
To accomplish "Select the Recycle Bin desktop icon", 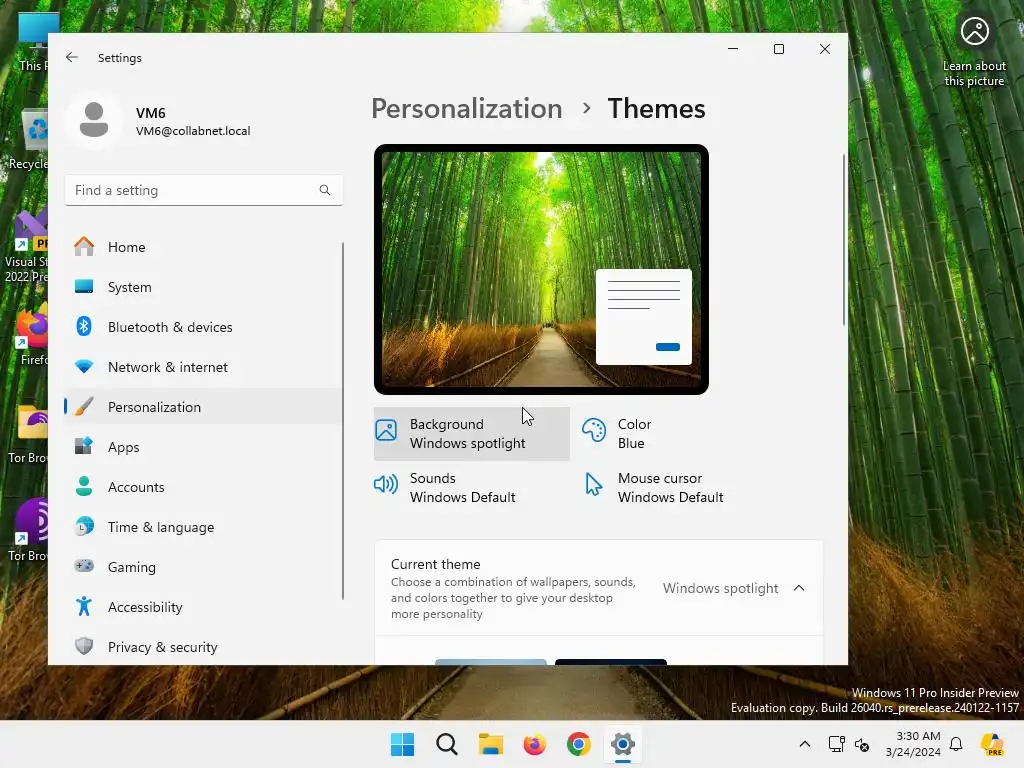I will point(29,139).
